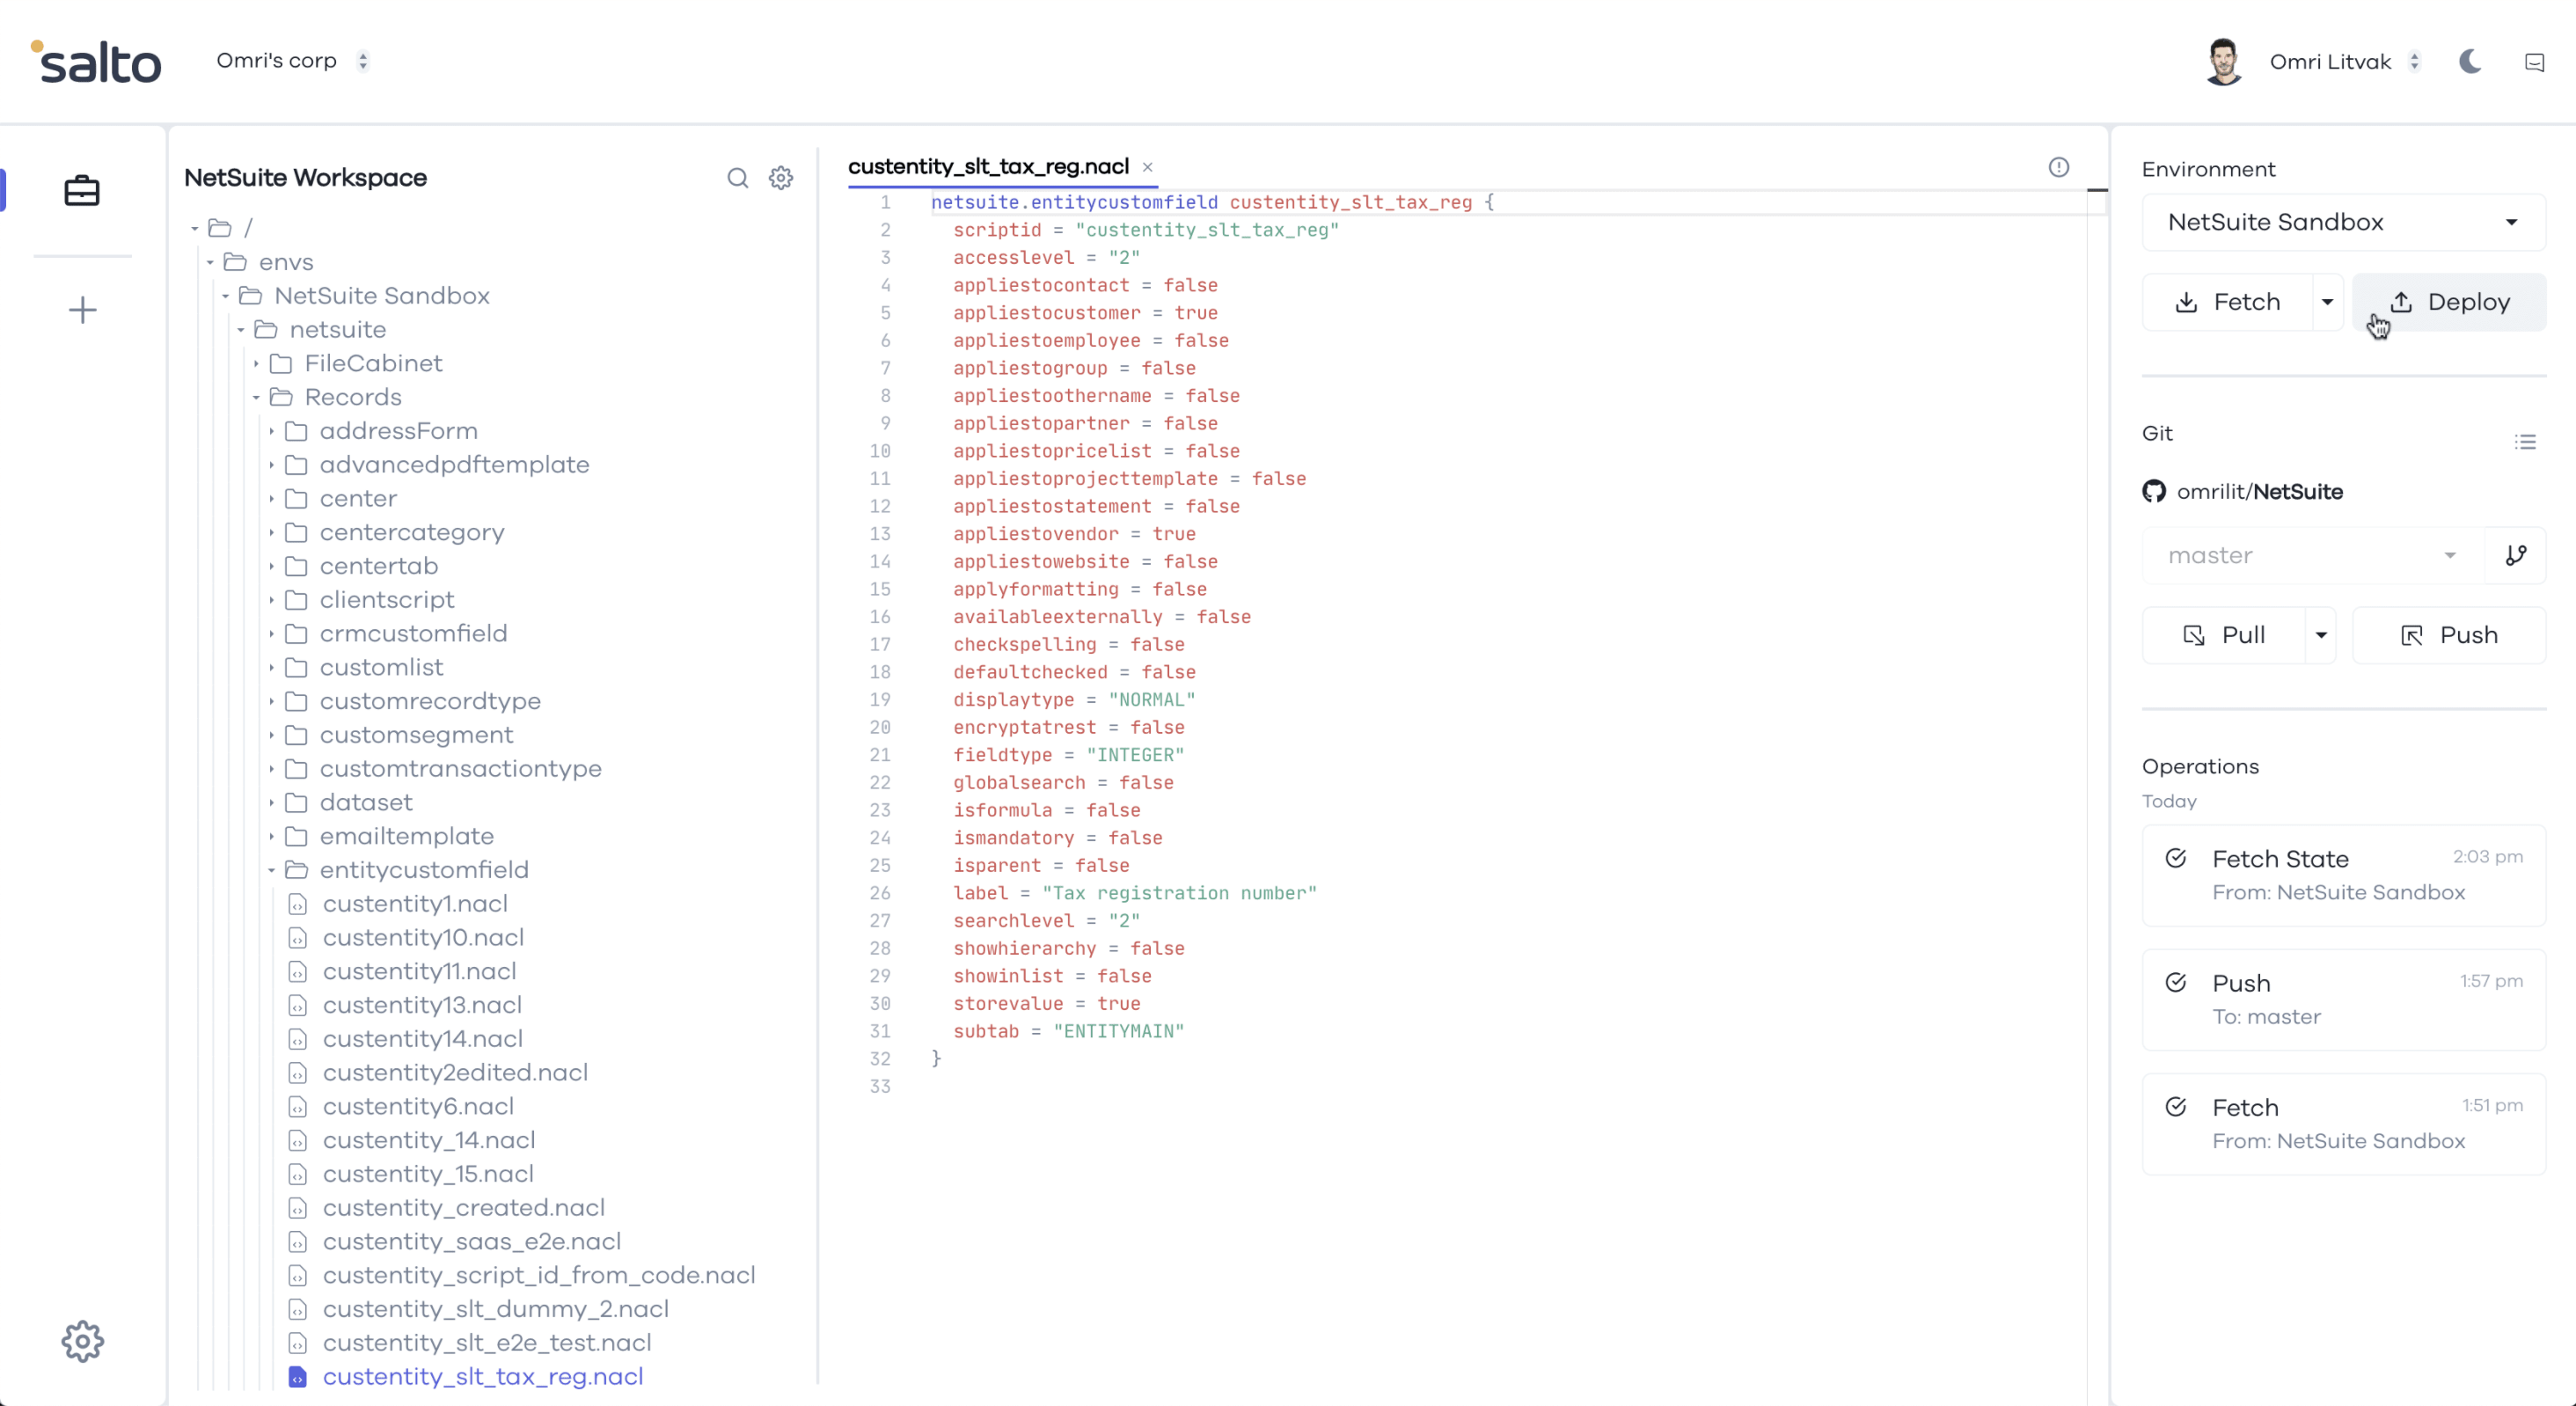Open the feedback icon in the top bar
2576x1406 pixels.
2535,61
